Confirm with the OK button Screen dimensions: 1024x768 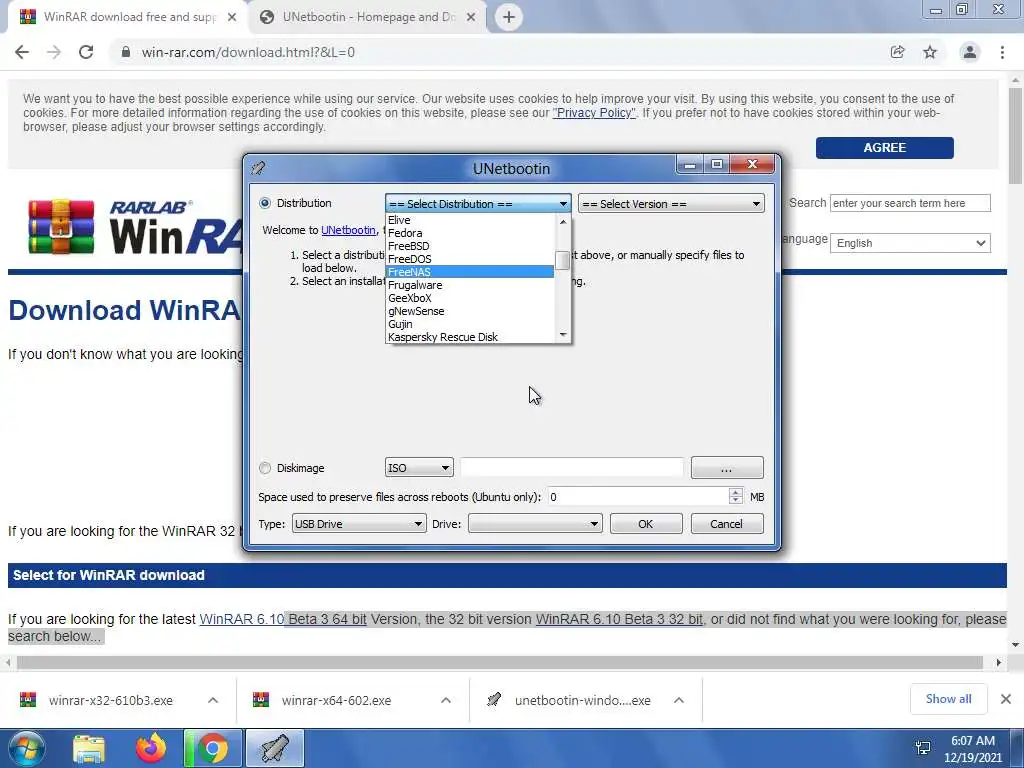(646, 524)
